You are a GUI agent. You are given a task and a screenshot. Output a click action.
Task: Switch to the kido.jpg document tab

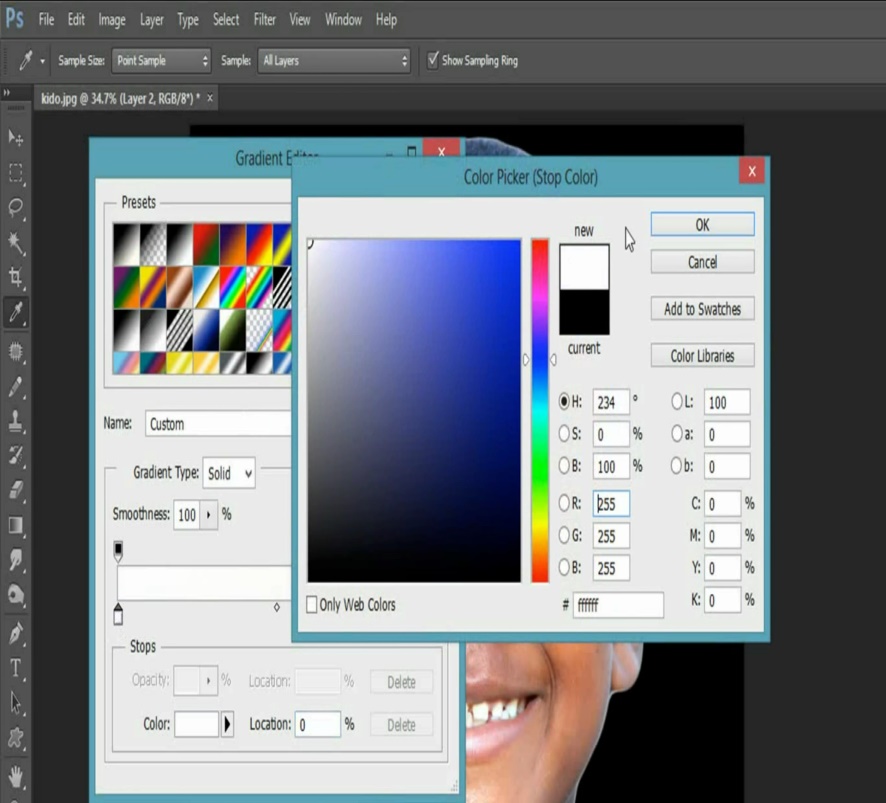120,99
